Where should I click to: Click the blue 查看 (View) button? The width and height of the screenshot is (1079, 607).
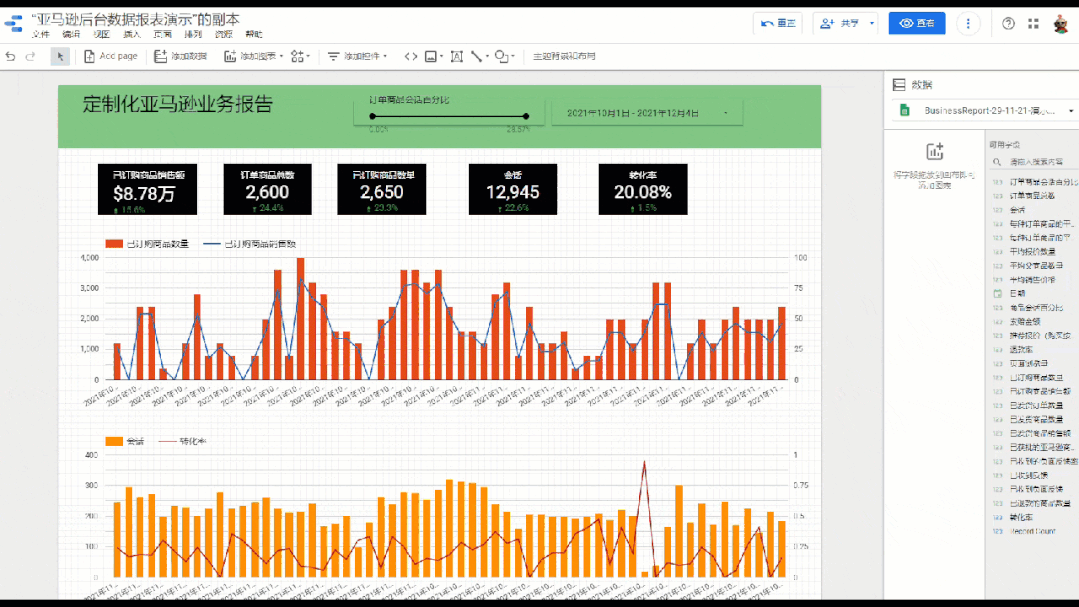click(x=916, y=23)
